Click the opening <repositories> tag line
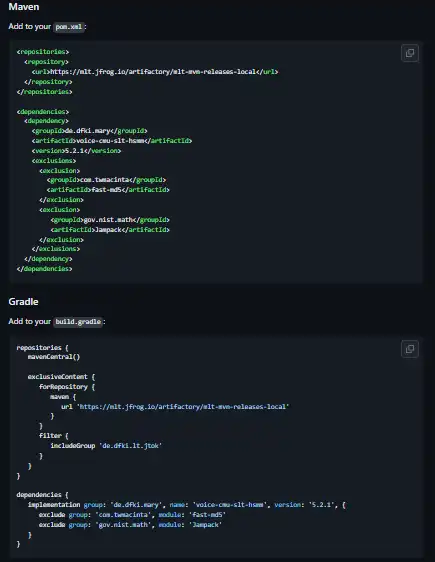The width and height of the screenshot is (435, 562). (43, 52)
